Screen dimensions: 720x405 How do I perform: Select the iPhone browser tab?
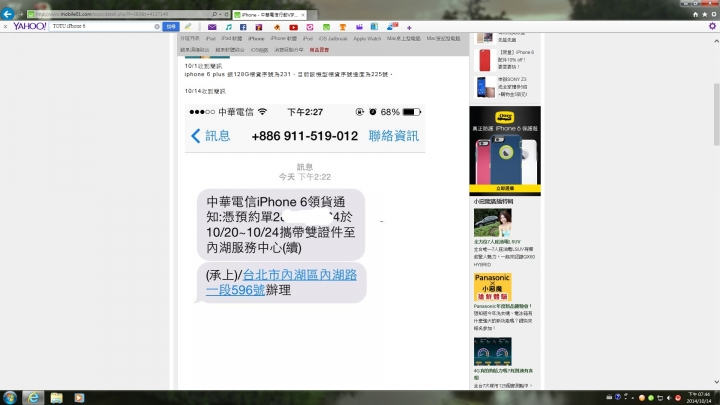269,15
